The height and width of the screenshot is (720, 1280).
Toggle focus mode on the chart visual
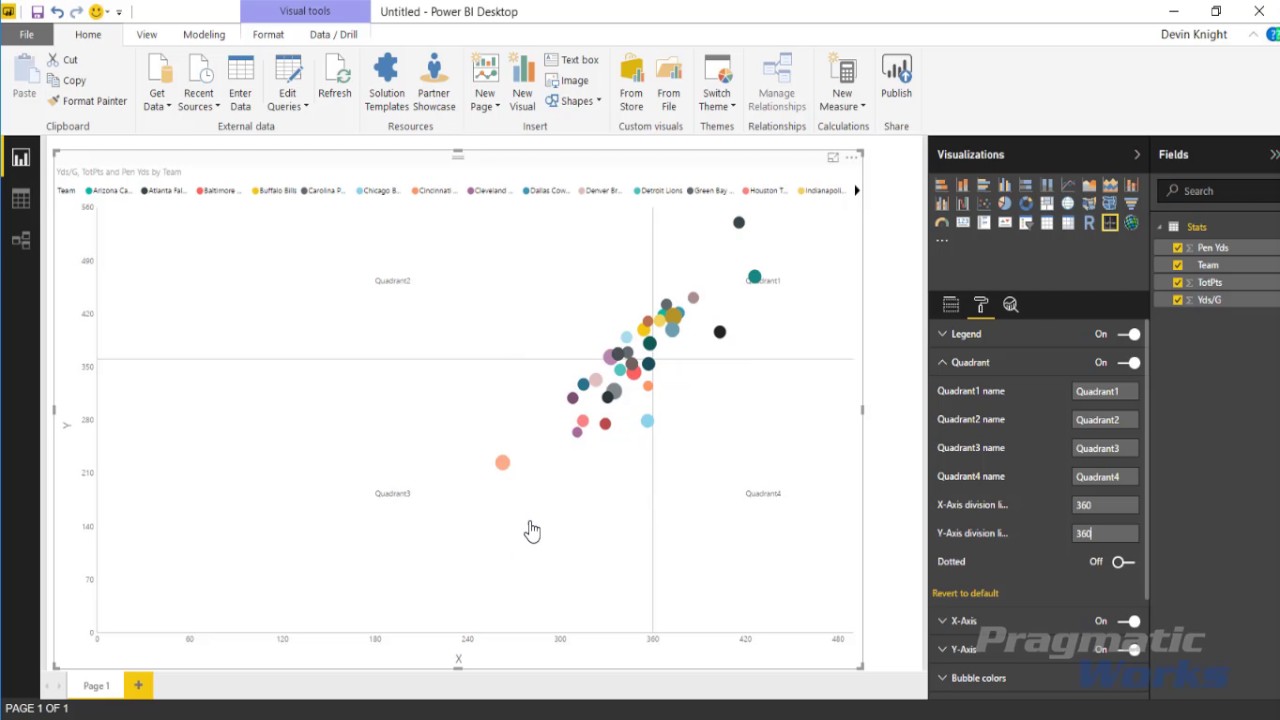(833, 157)
